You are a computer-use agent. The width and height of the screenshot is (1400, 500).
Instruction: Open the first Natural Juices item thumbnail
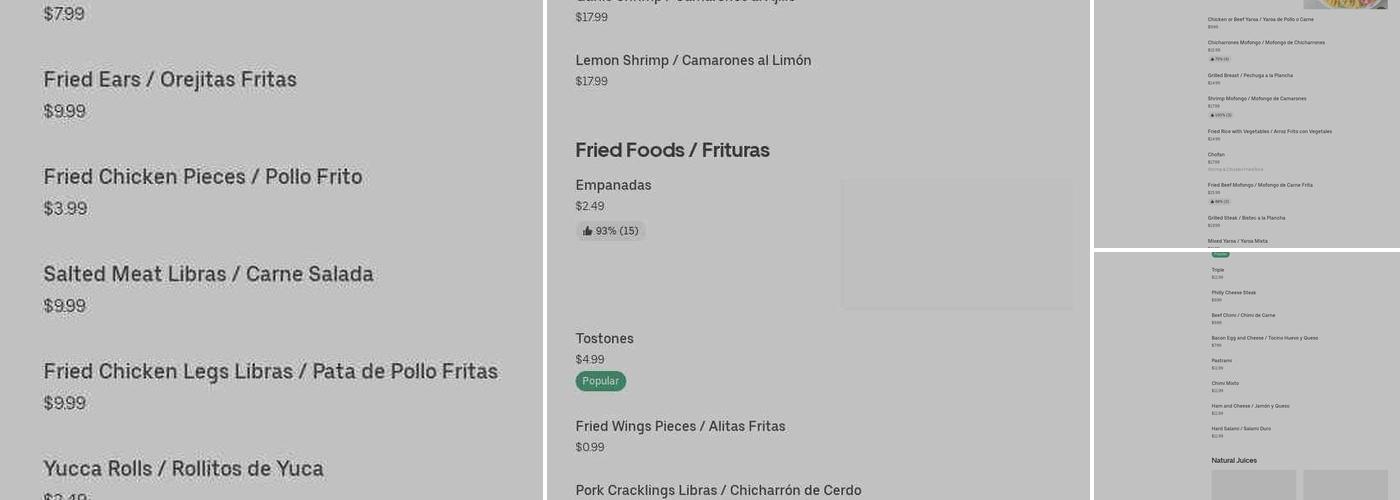point(1253,484)
